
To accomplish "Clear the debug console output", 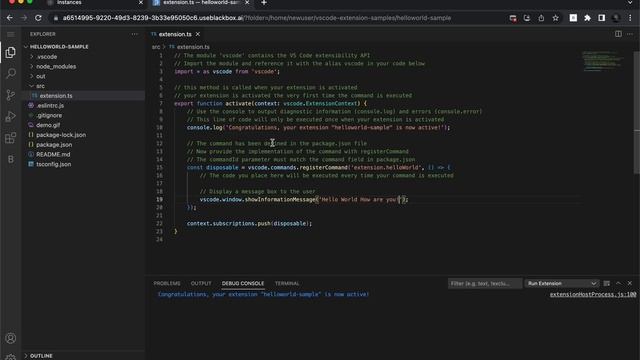I will point(607,283).
